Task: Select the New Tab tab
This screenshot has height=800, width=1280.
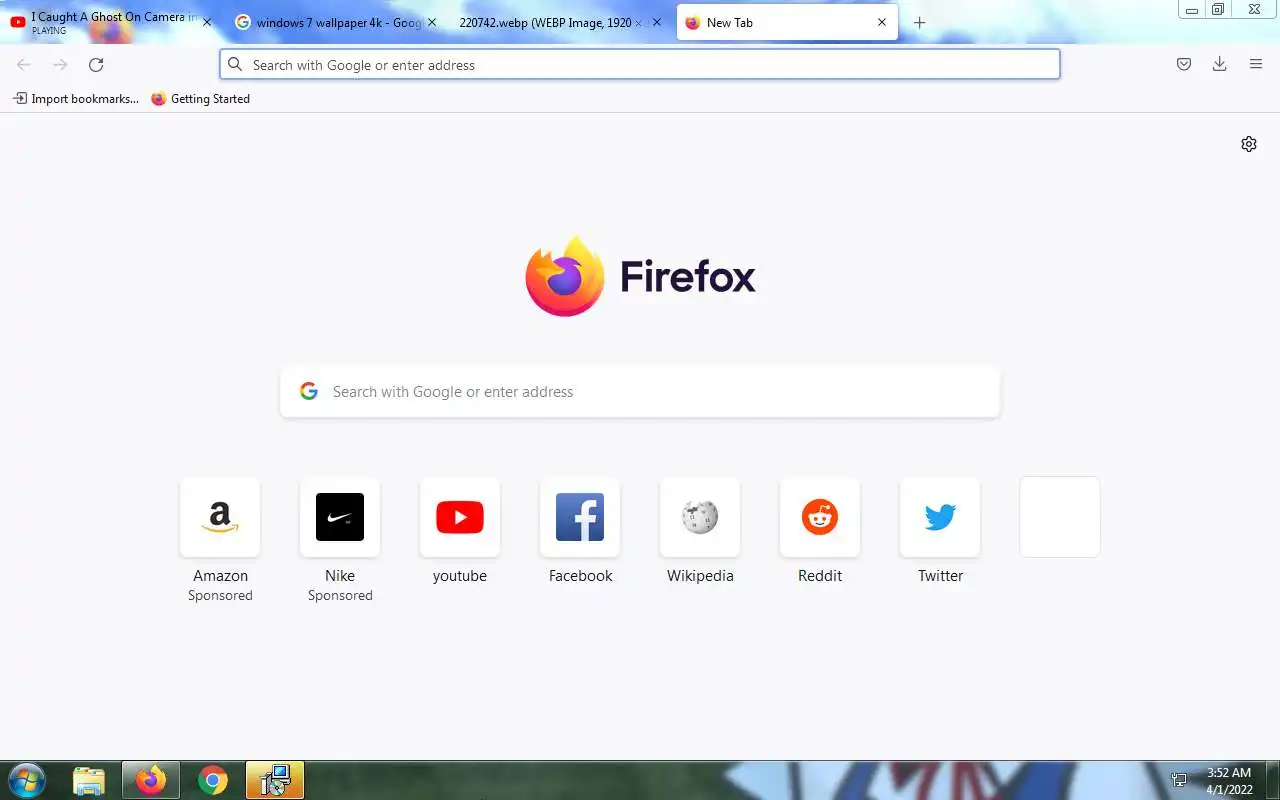Action: [787, 22]
